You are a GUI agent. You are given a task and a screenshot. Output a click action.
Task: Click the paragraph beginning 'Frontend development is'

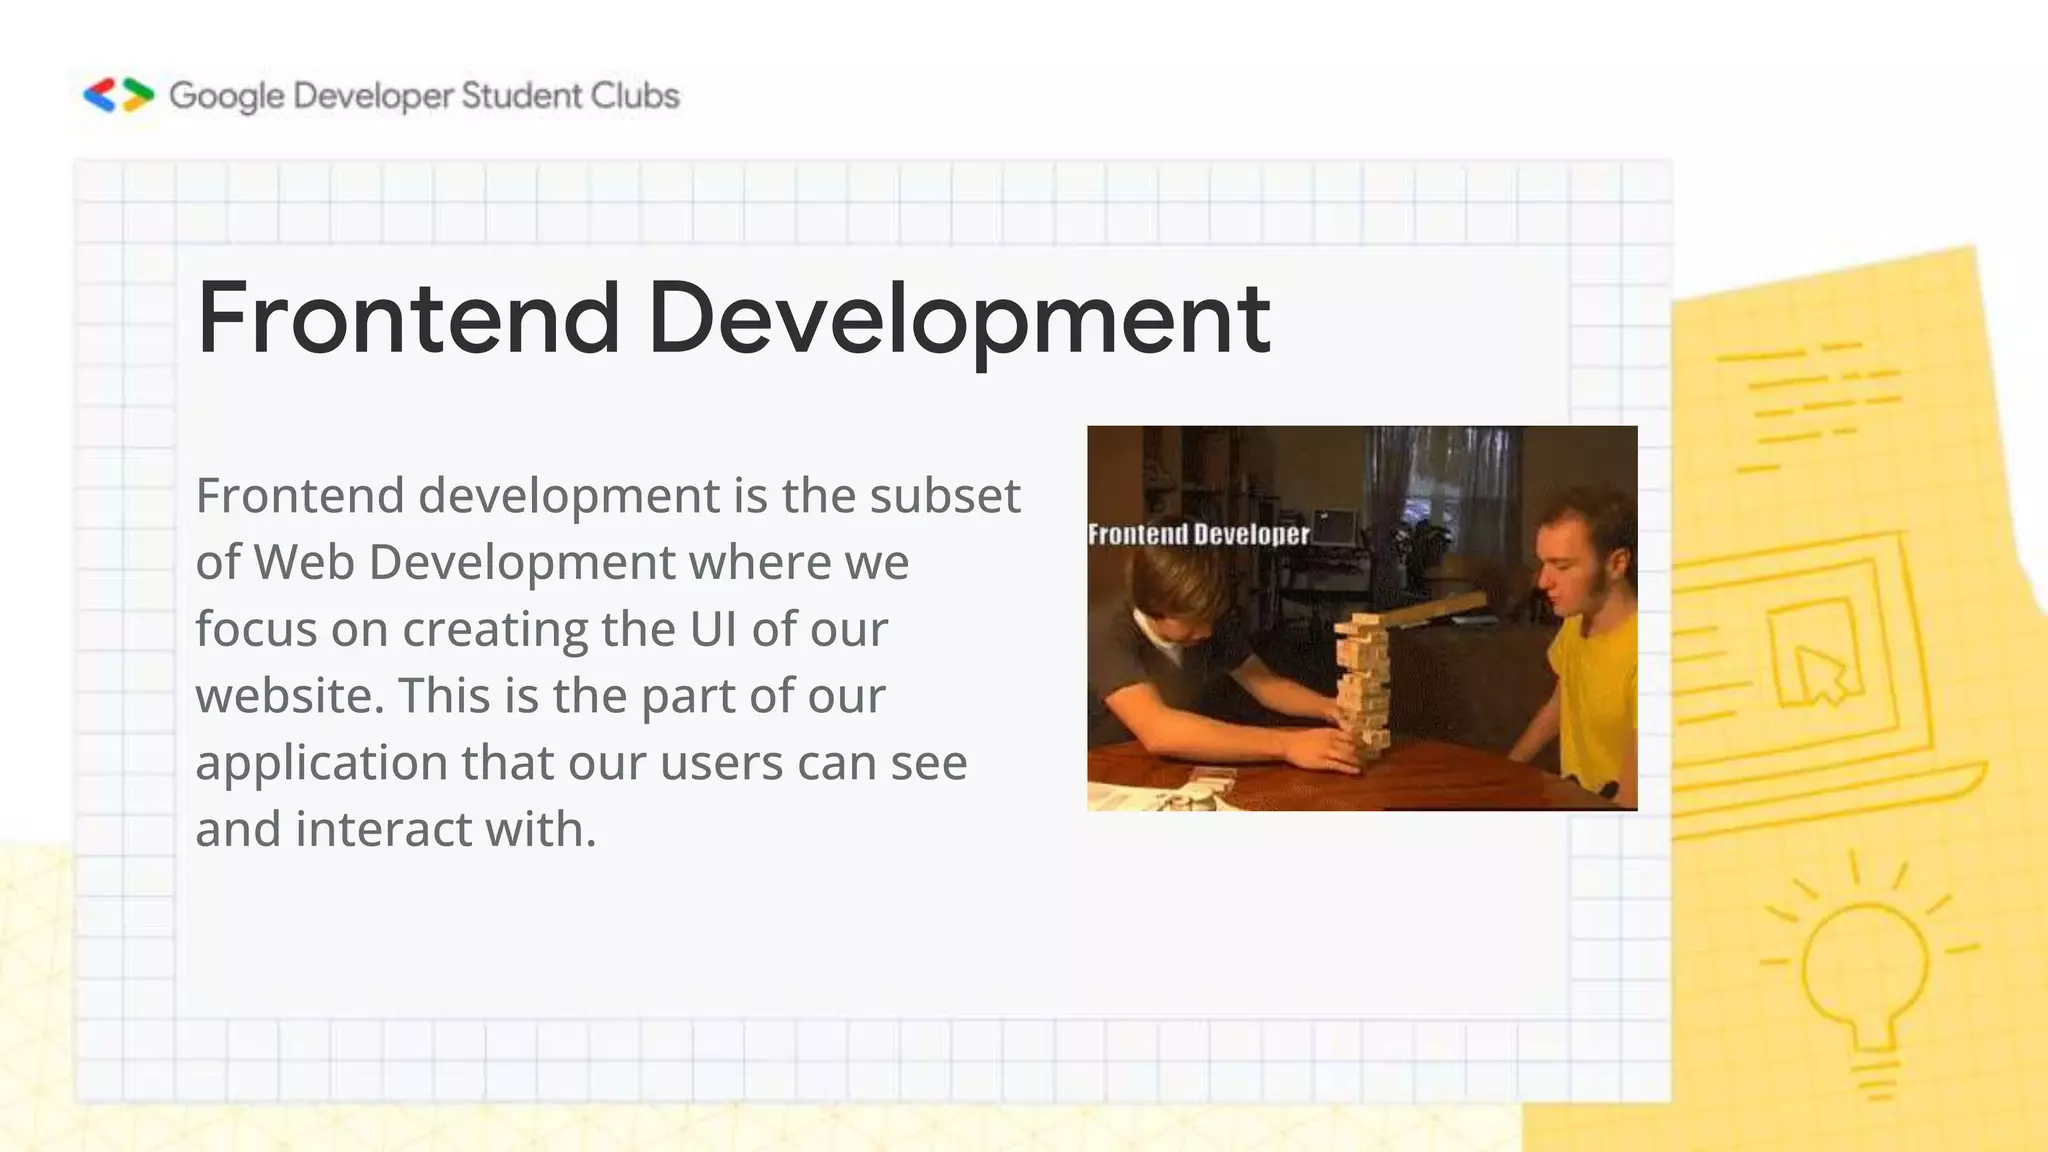[x=608, y=662]
